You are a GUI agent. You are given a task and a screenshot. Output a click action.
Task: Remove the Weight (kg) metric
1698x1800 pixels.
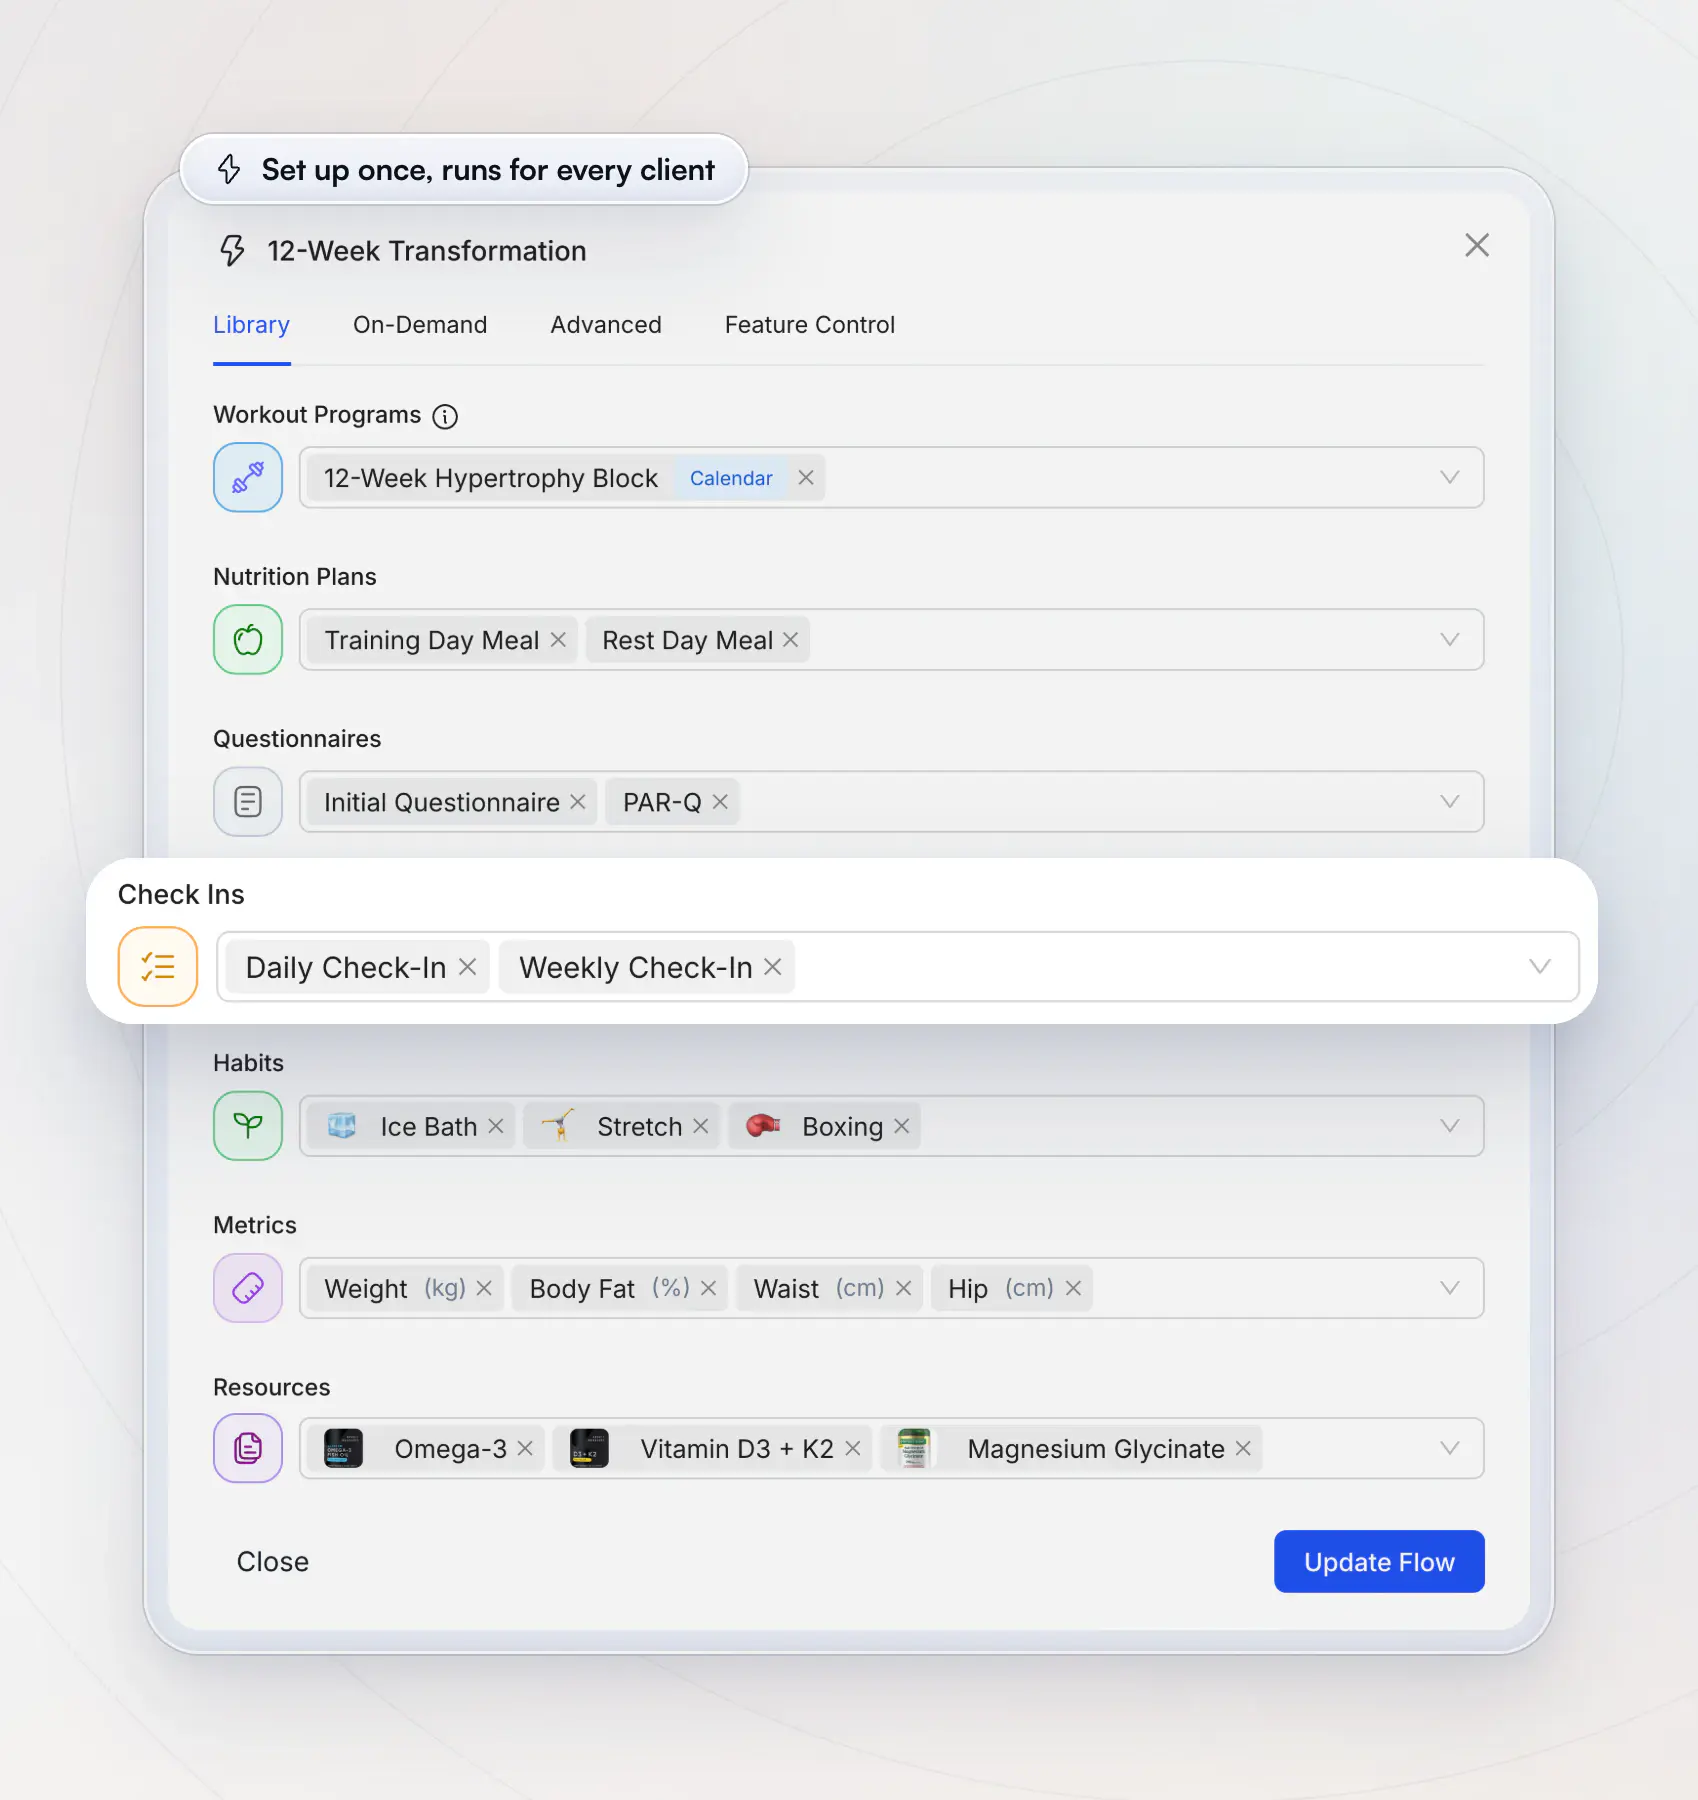point(484,1288)
